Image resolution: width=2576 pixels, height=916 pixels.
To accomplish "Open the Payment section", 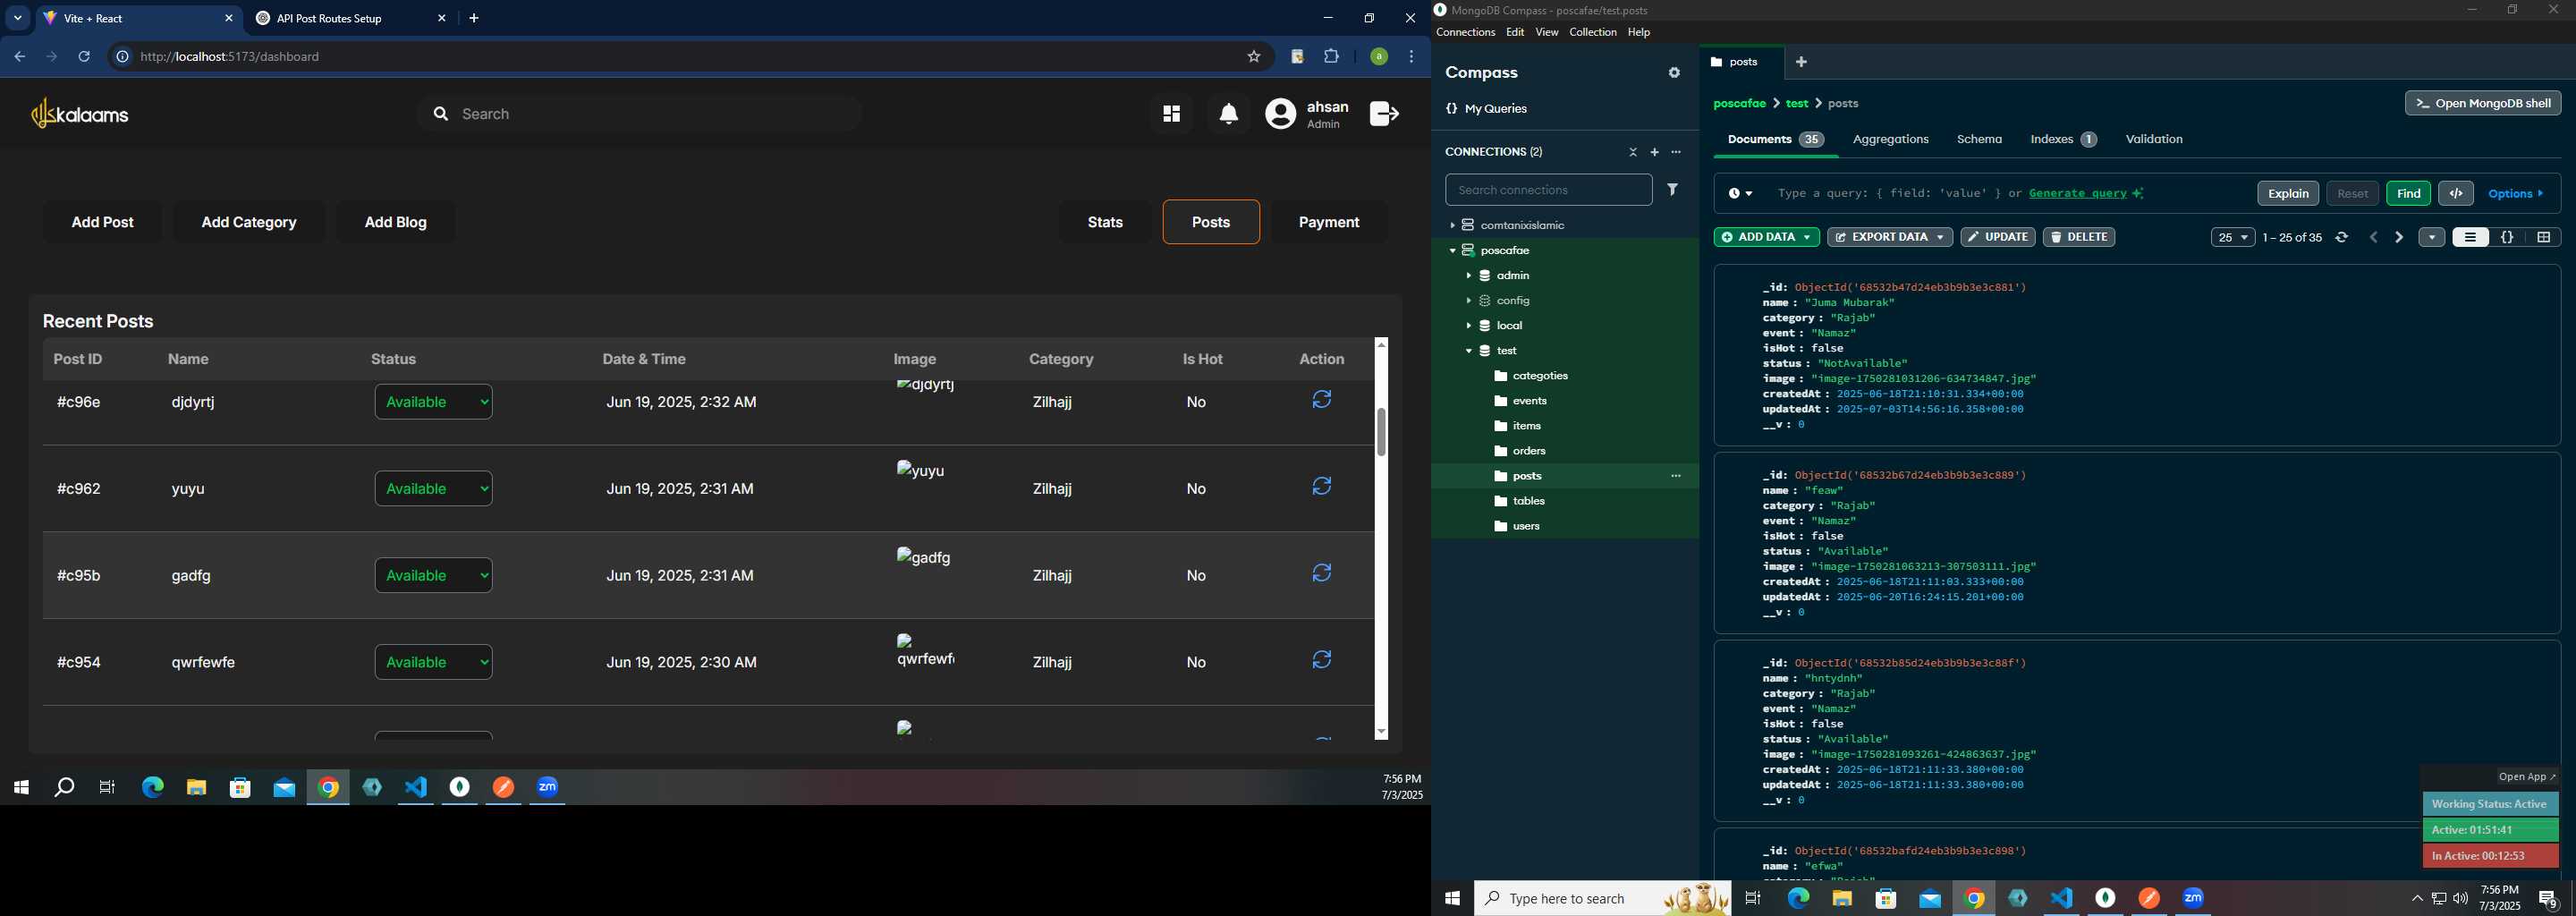I will click(1328, 222).
